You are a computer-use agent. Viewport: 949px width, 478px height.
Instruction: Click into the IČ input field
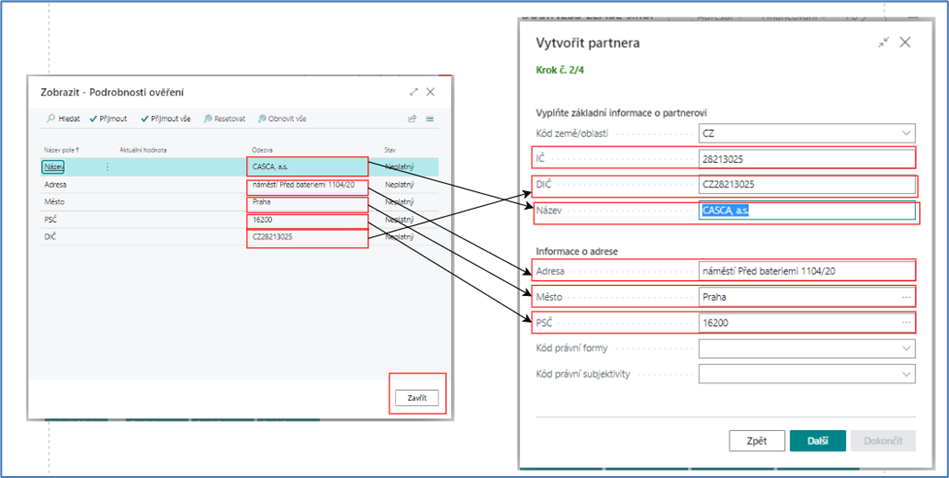tap(805, 159)
